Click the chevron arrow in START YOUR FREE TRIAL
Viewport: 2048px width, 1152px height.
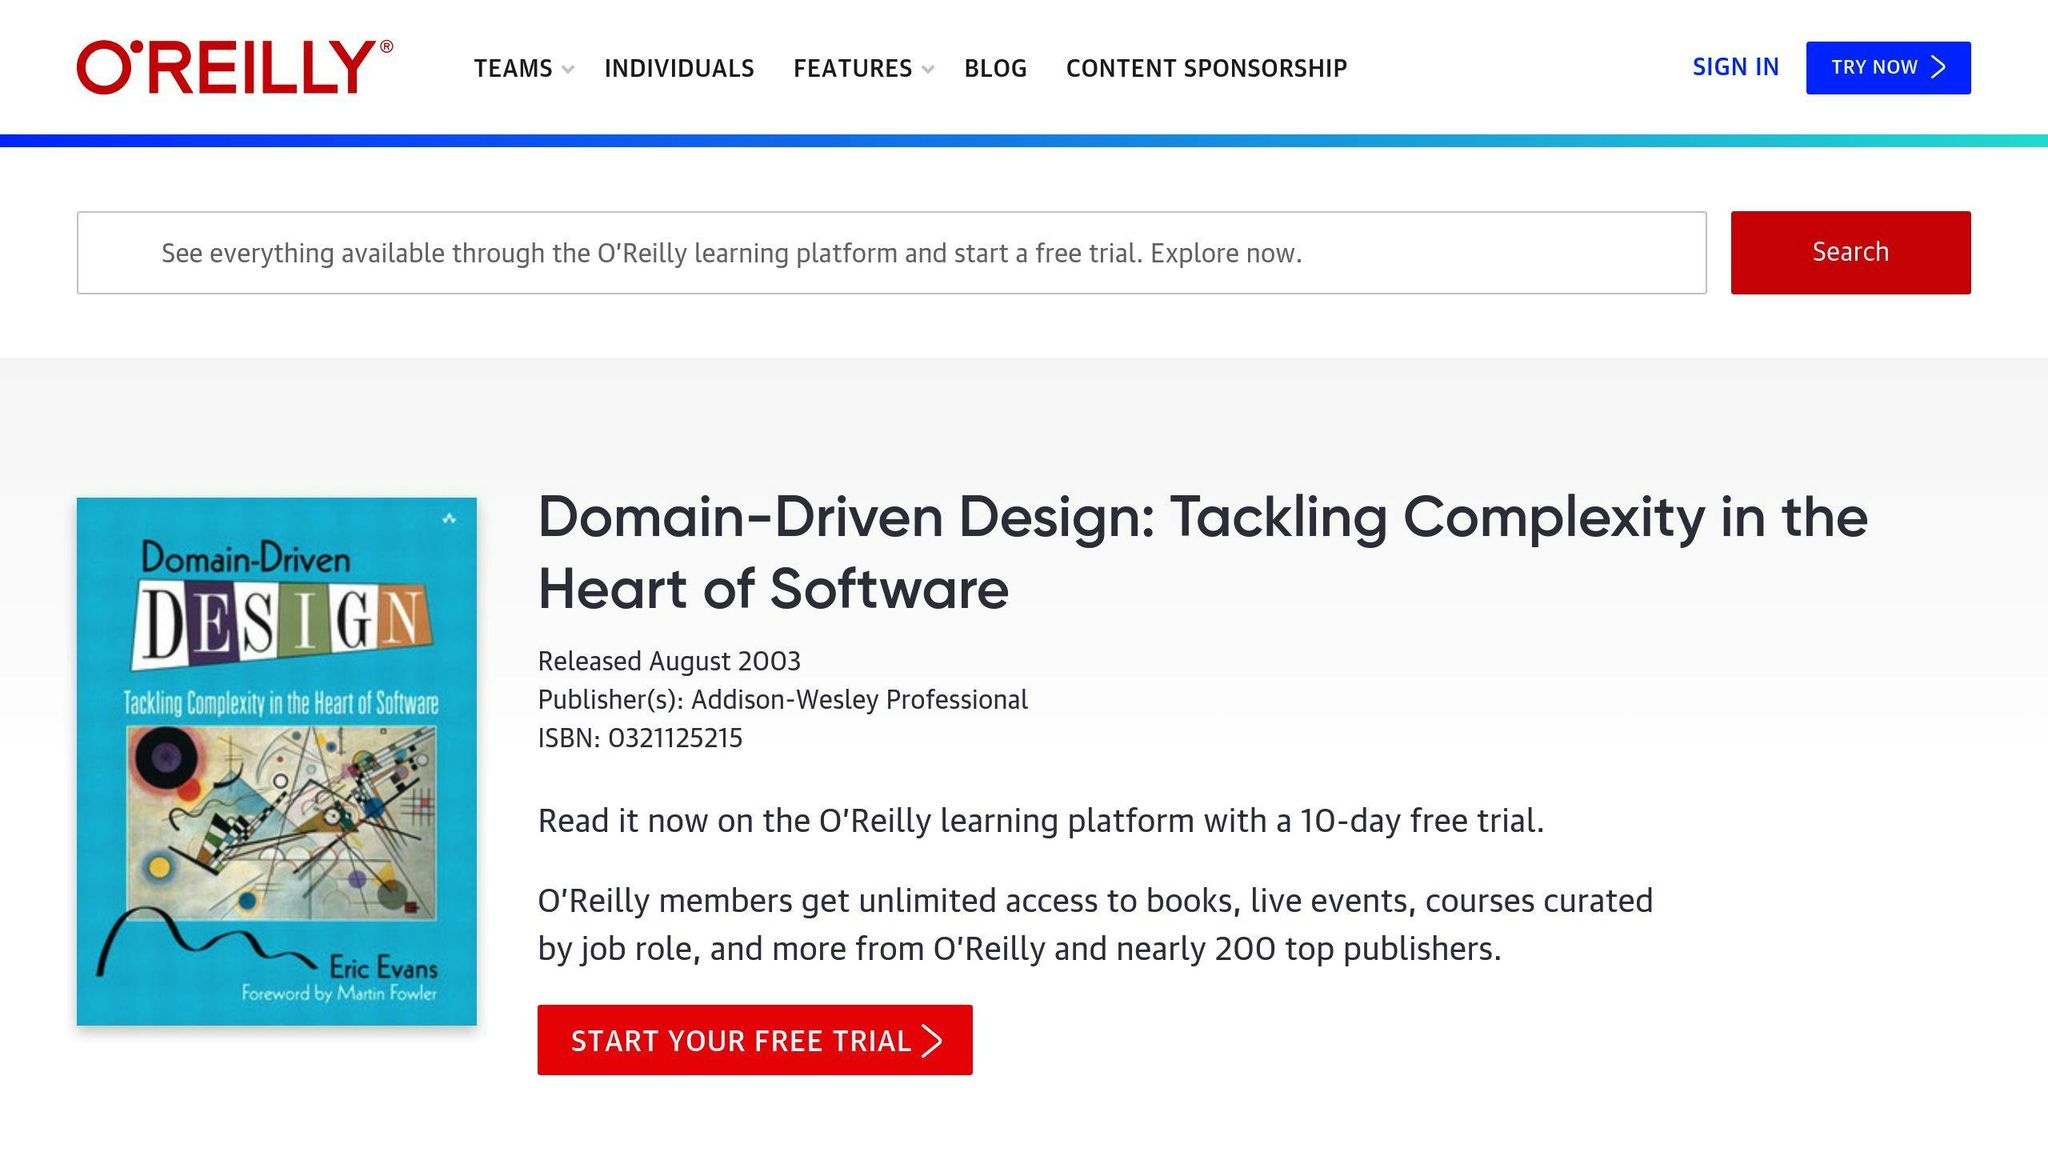[932, 1040]
